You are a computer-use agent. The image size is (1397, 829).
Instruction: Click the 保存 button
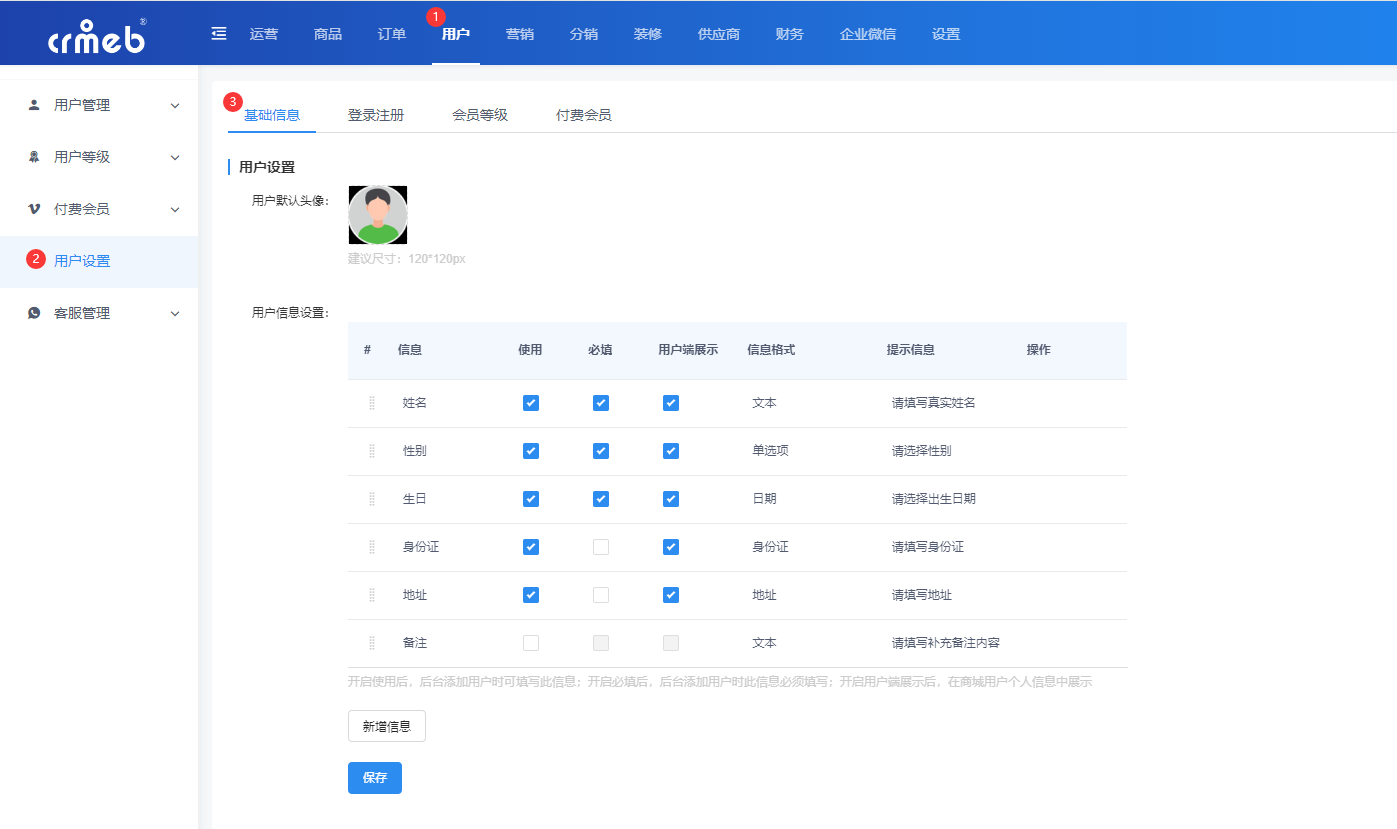tap(374, 777)
